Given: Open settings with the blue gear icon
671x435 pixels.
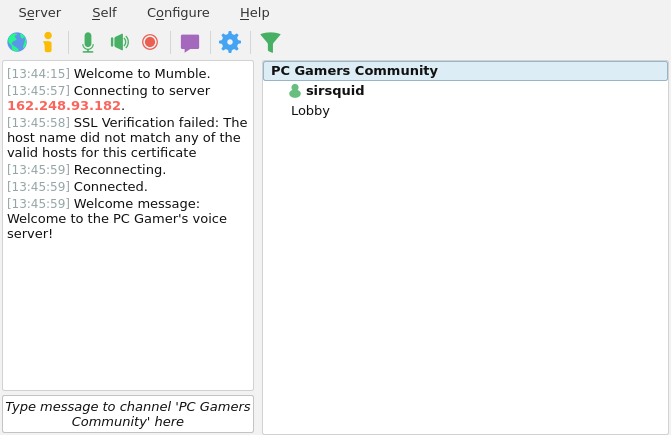Looking at the screenshot, I should pyautogui.click(x=230, y=42).
